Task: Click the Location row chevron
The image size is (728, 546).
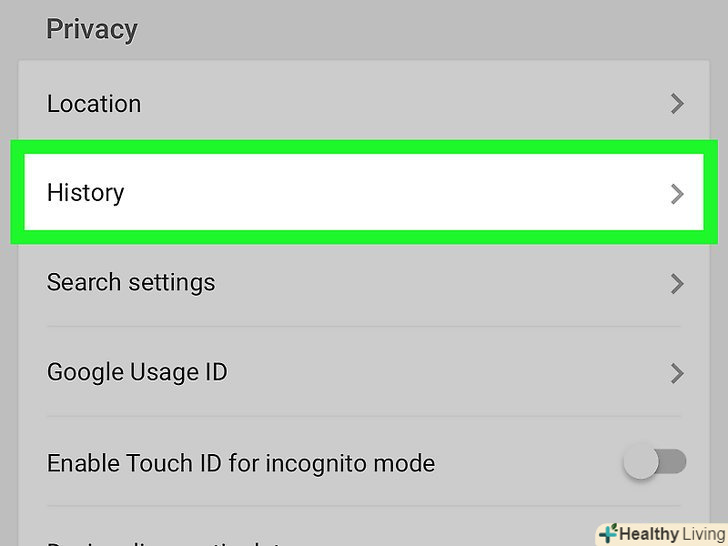Action: pyautogui.click(x=677, y=103)
